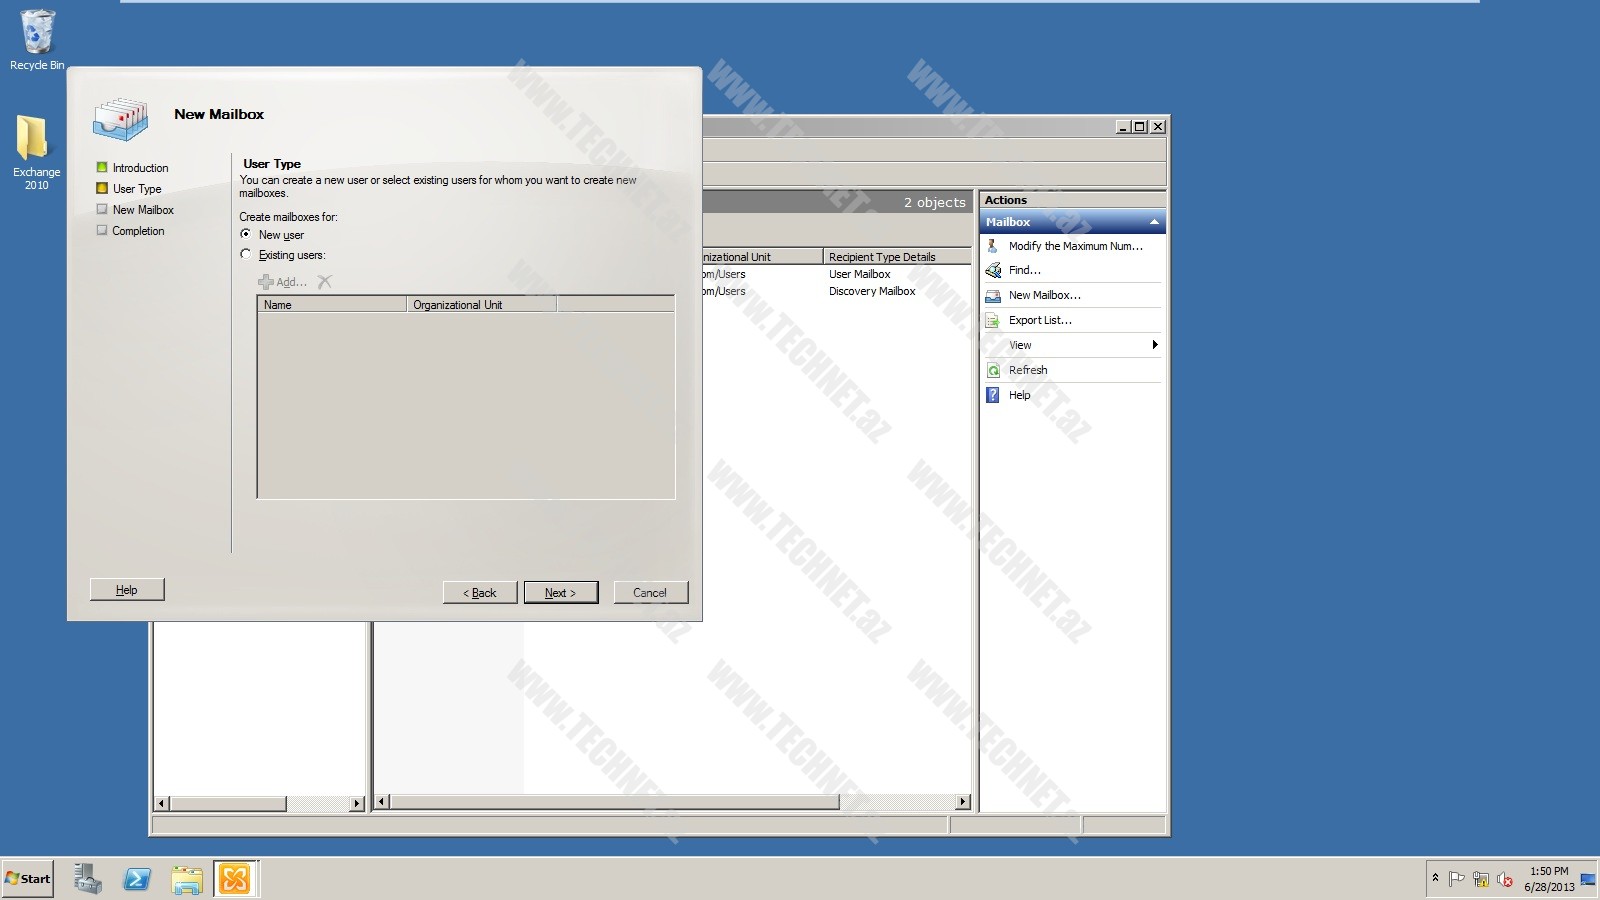Show hidden system tray icons
Screen dimensions: 1600x900
point(1435,878)
